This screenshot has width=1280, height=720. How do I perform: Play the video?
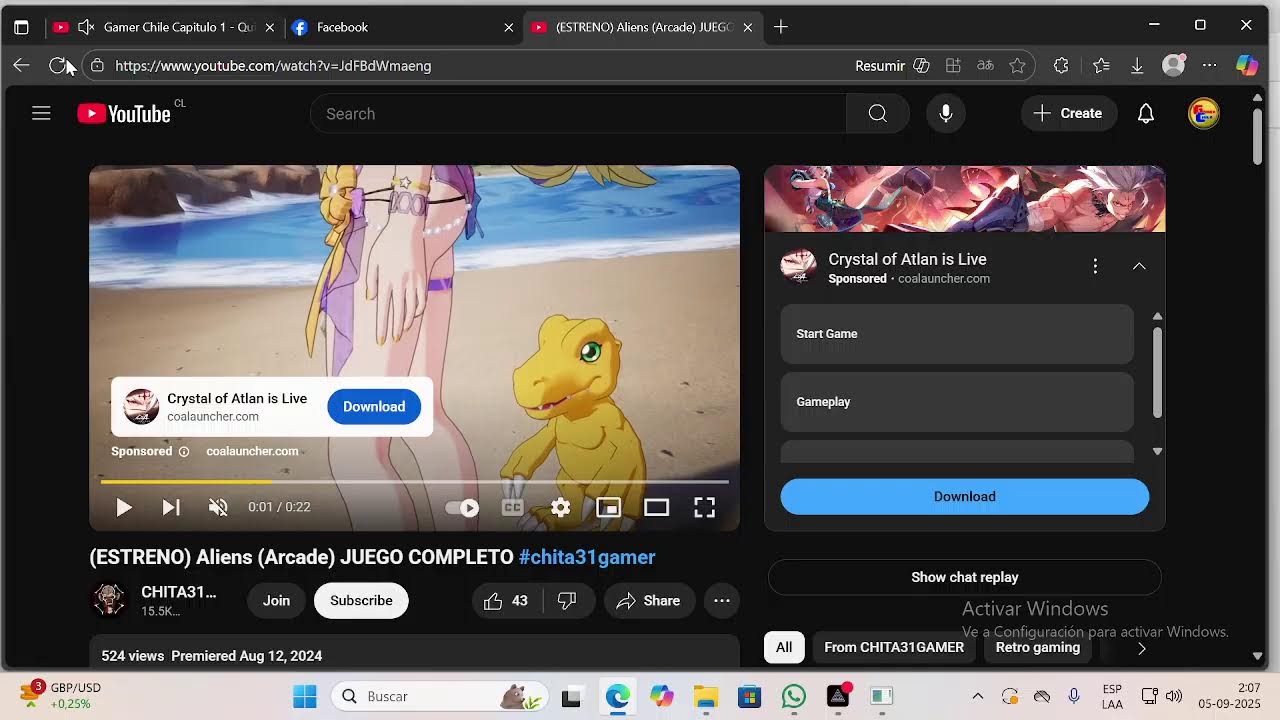tap(123, 508)
